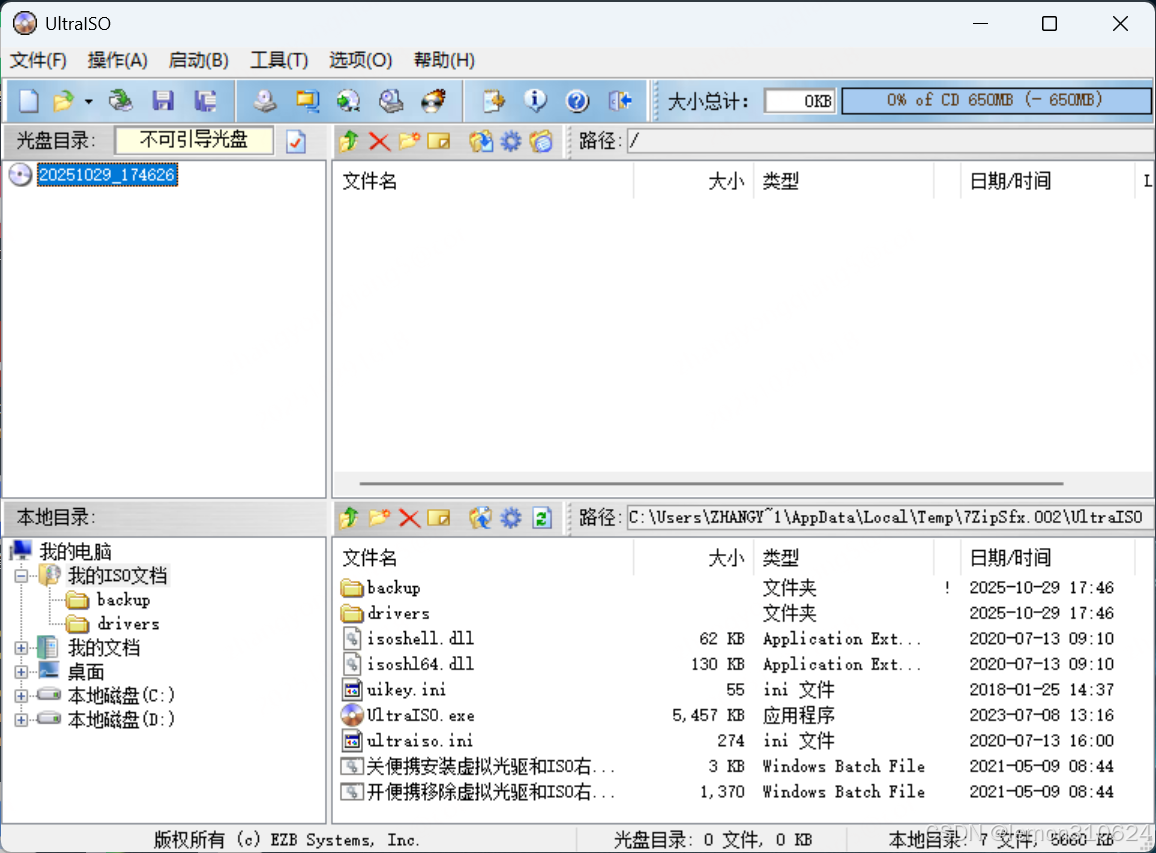
Task: Save the image with the floppy disk icon
Action: pos(163,101)
